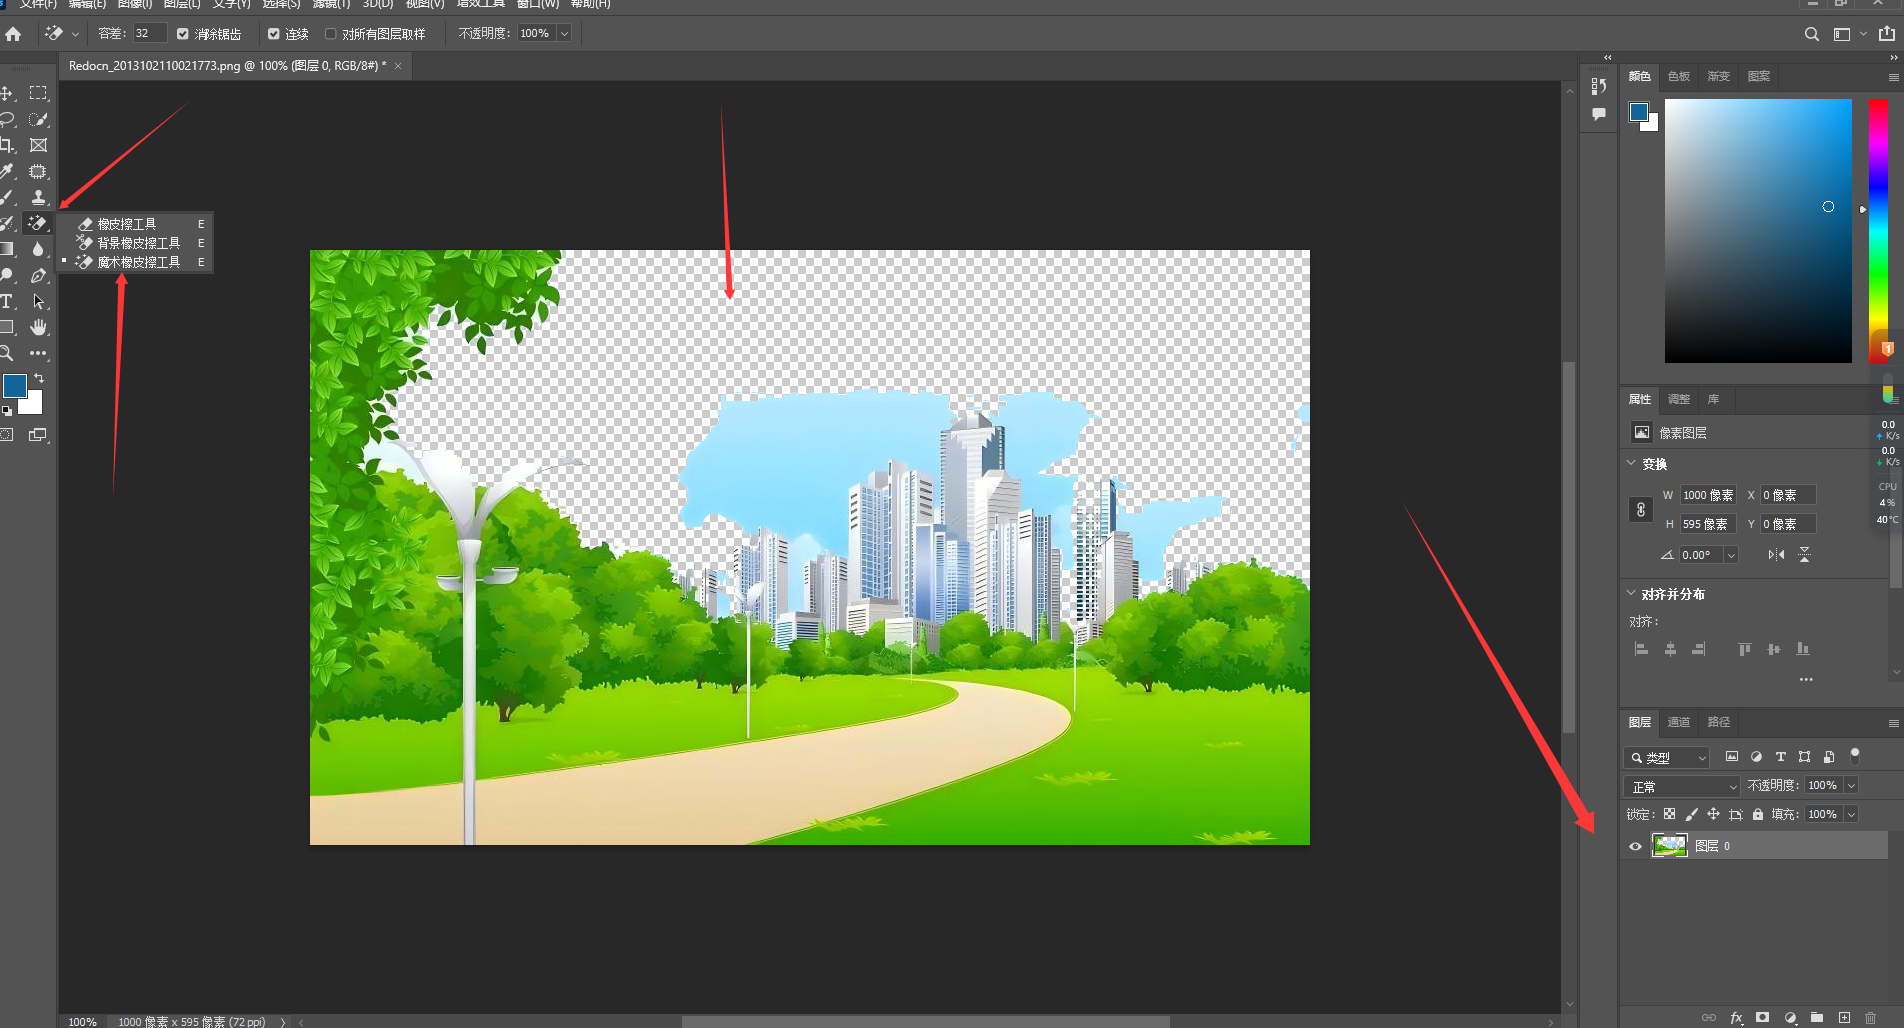Delete layer trash icon
The image size is (1904, 1028).
(x=1870, y=1017)
